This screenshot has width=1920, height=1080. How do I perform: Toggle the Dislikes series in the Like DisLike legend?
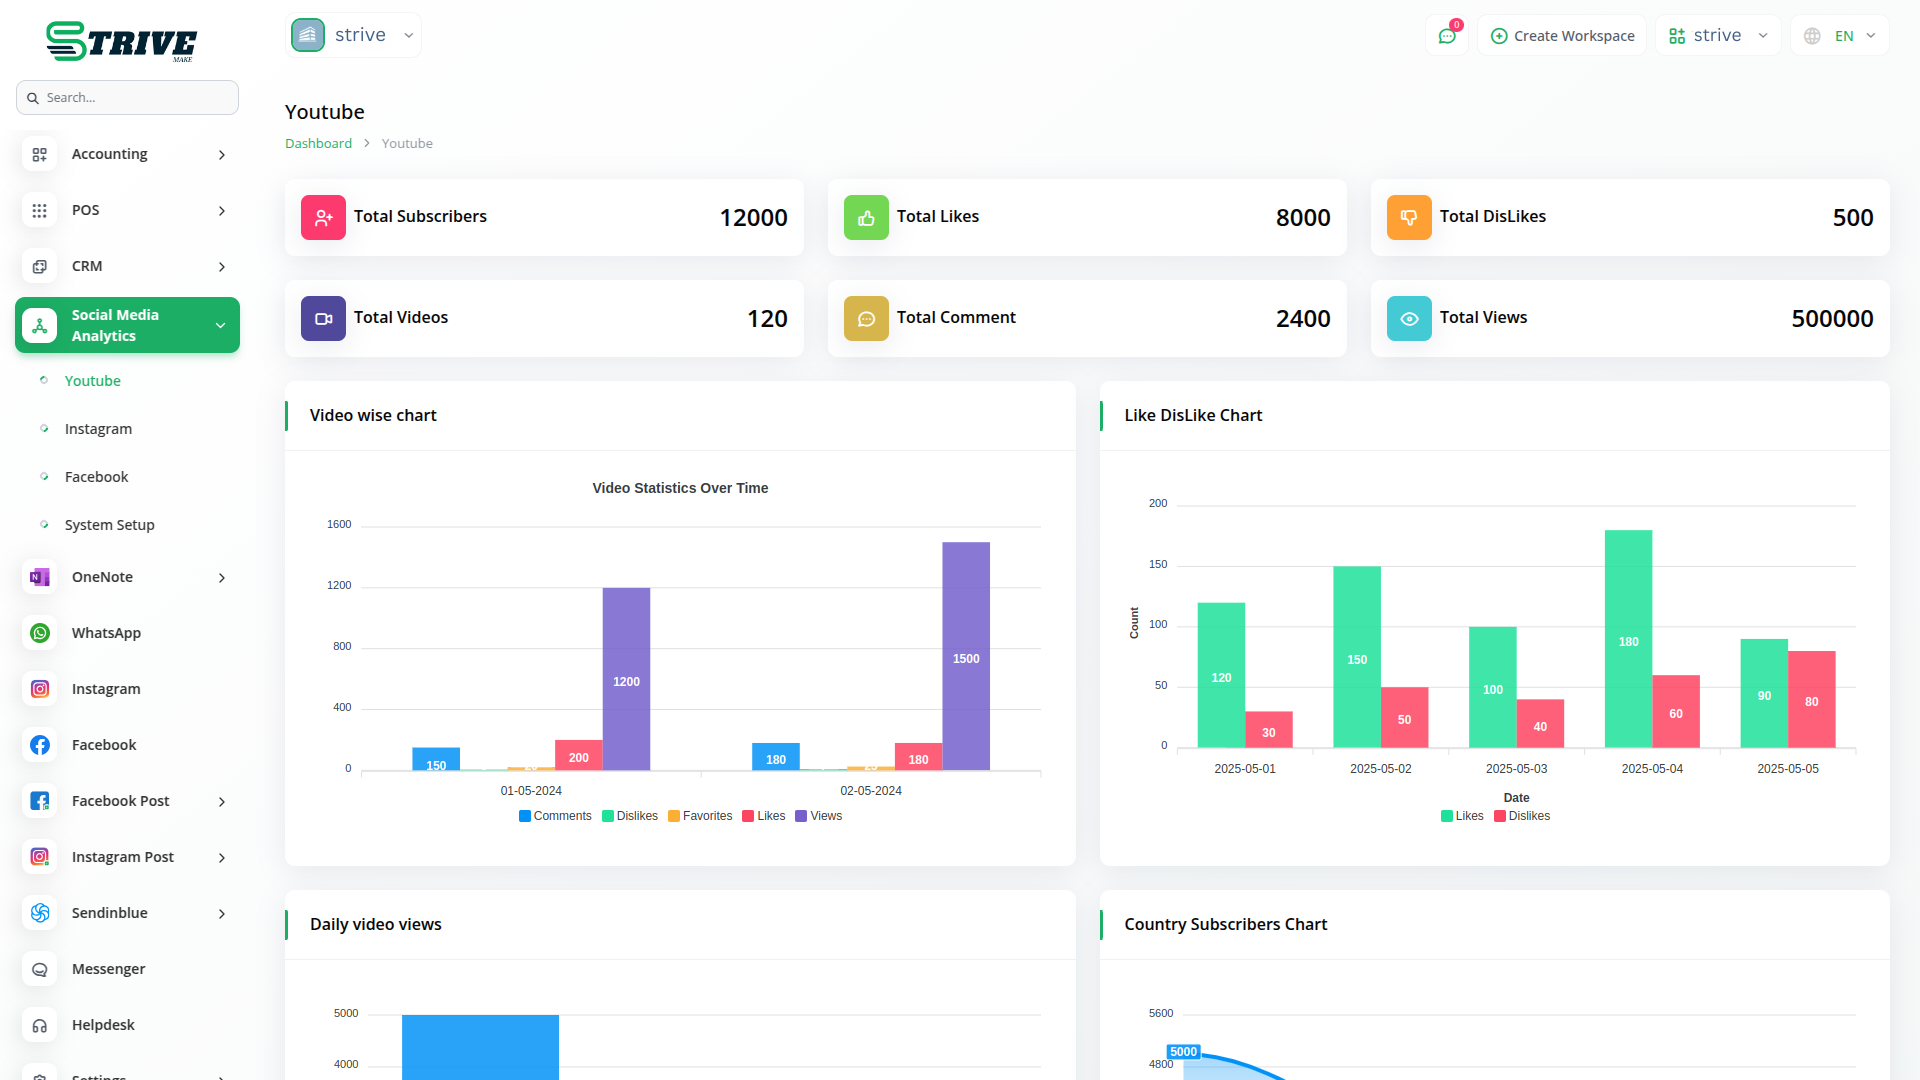point(1521,816)
